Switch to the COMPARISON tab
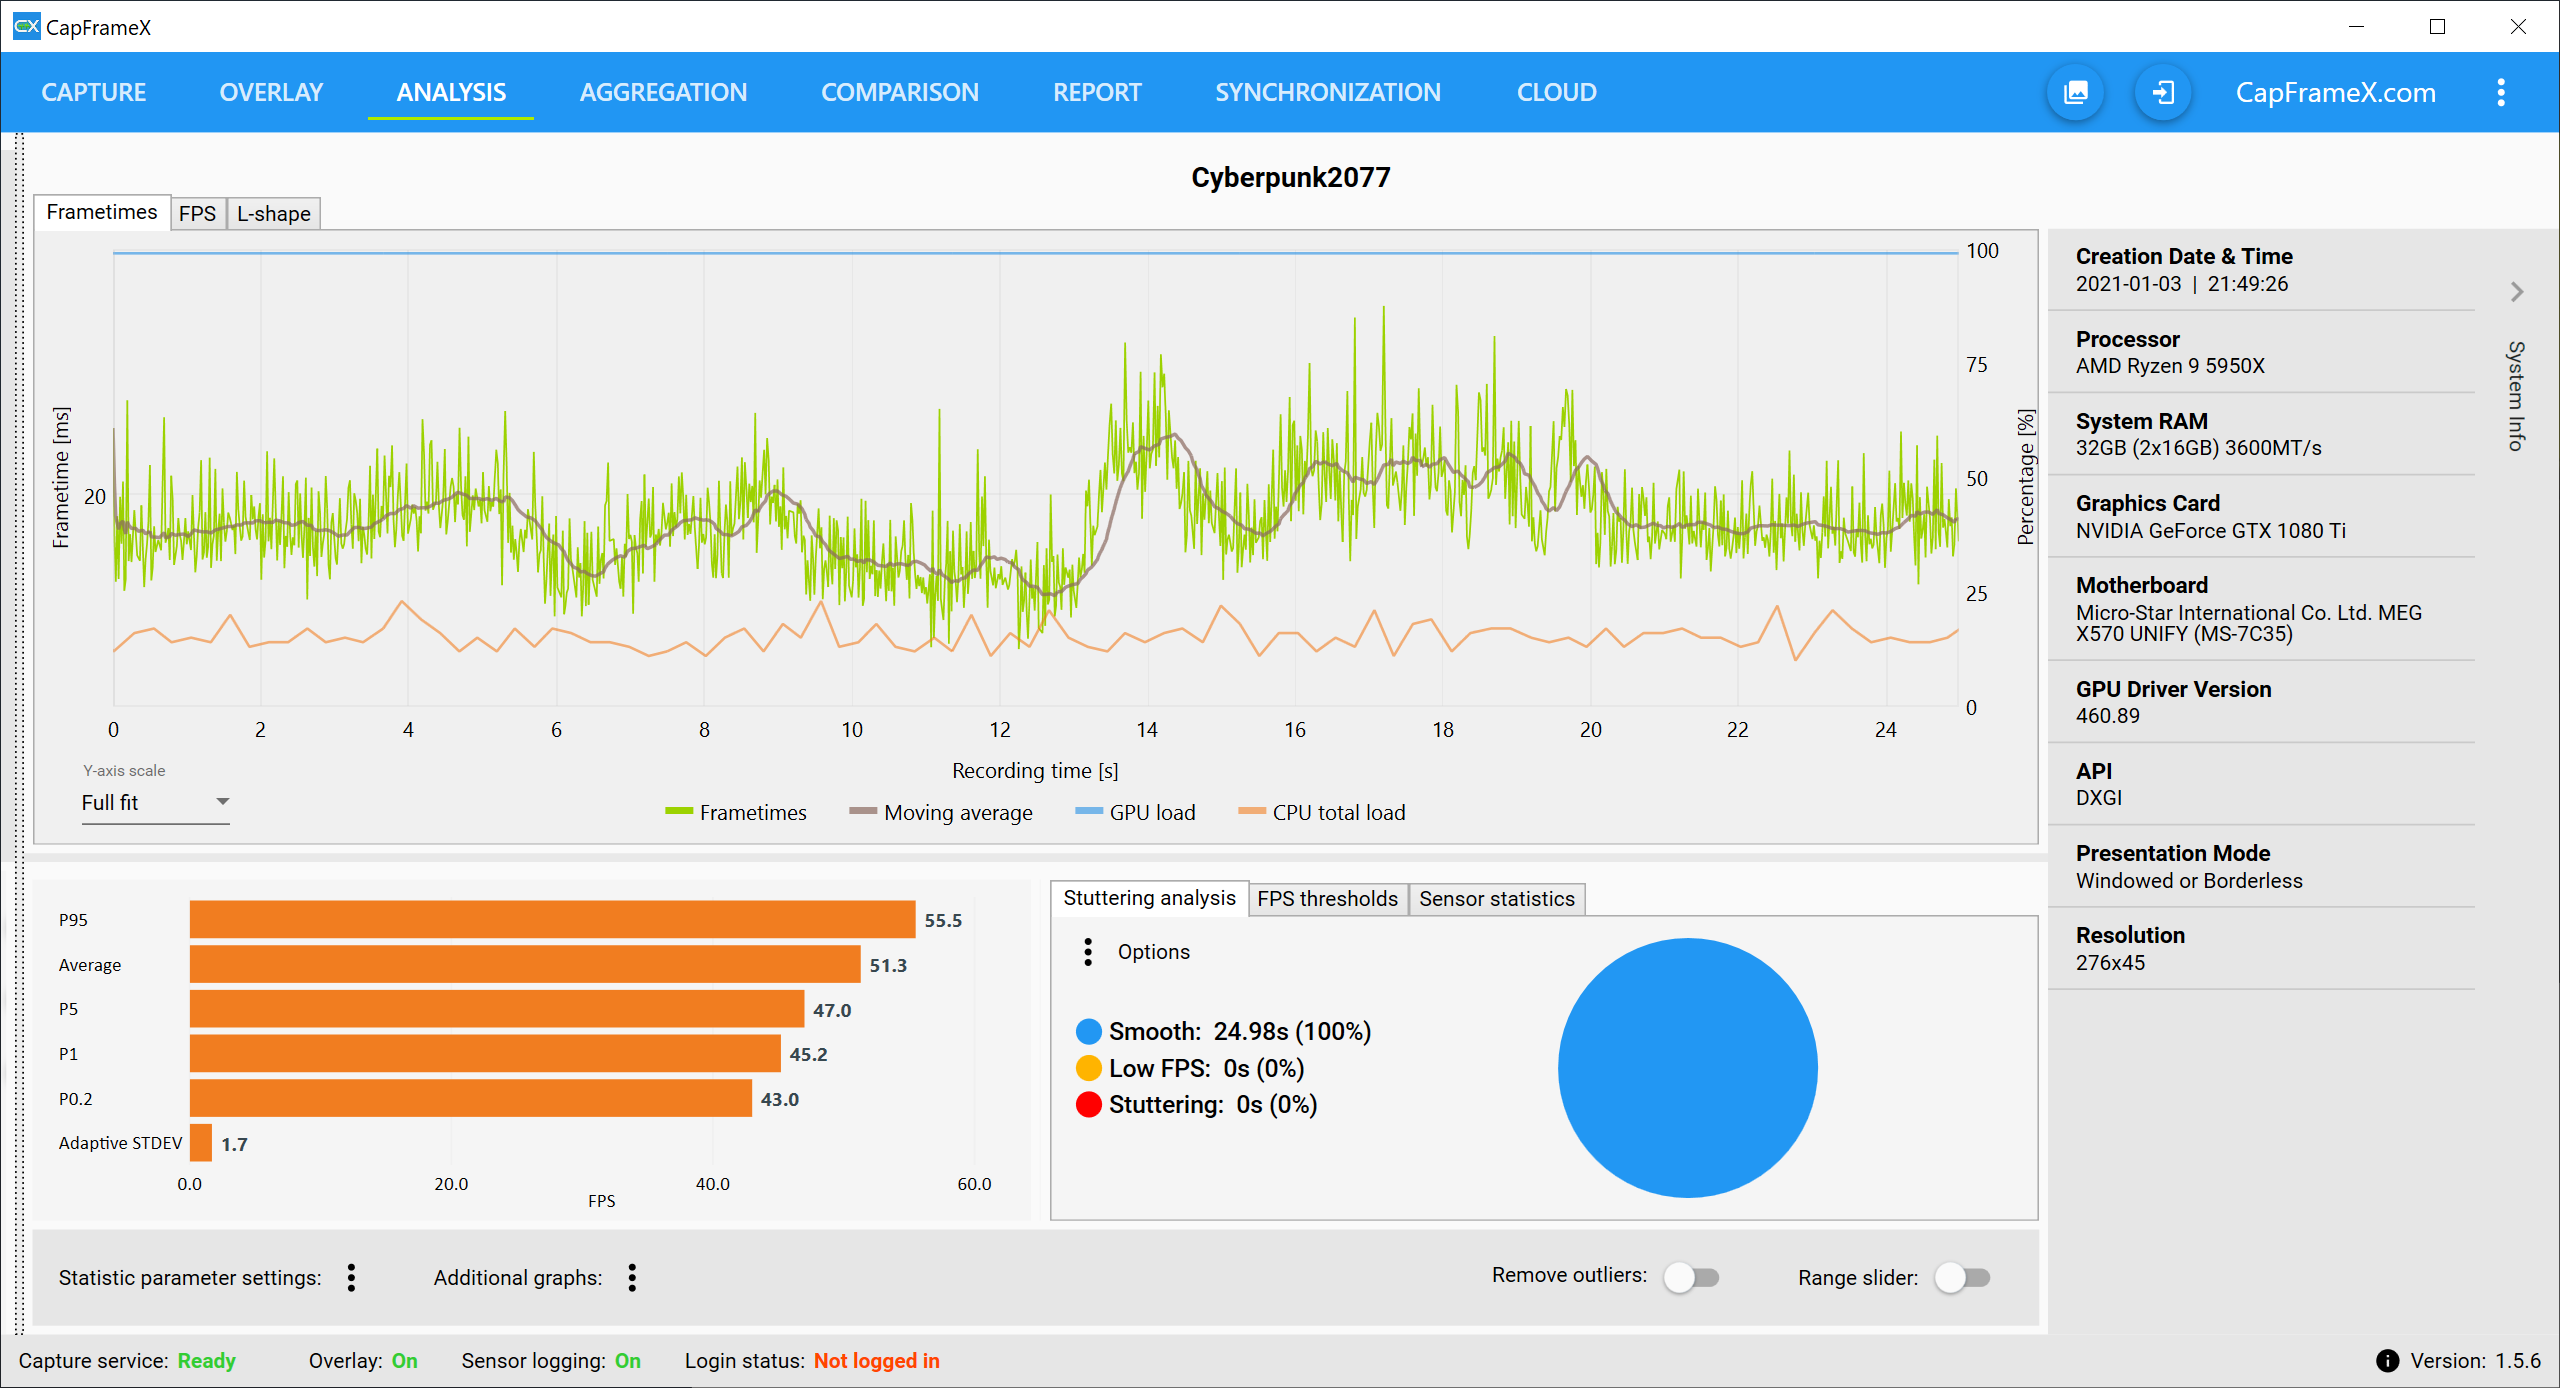Viewport: 2560px width, 1388px height. coord(899,92)
